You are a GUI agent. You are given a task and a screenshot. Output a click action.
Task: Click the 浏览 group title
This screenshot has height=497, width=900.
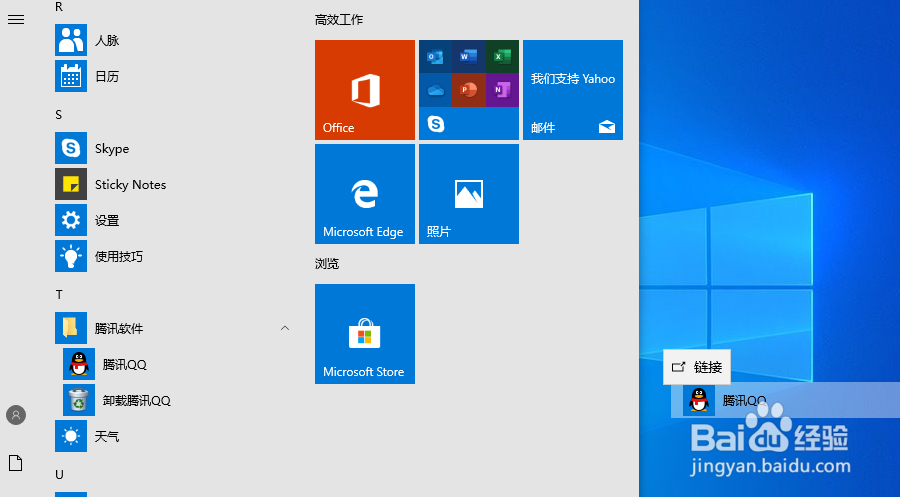pos(327,264)
